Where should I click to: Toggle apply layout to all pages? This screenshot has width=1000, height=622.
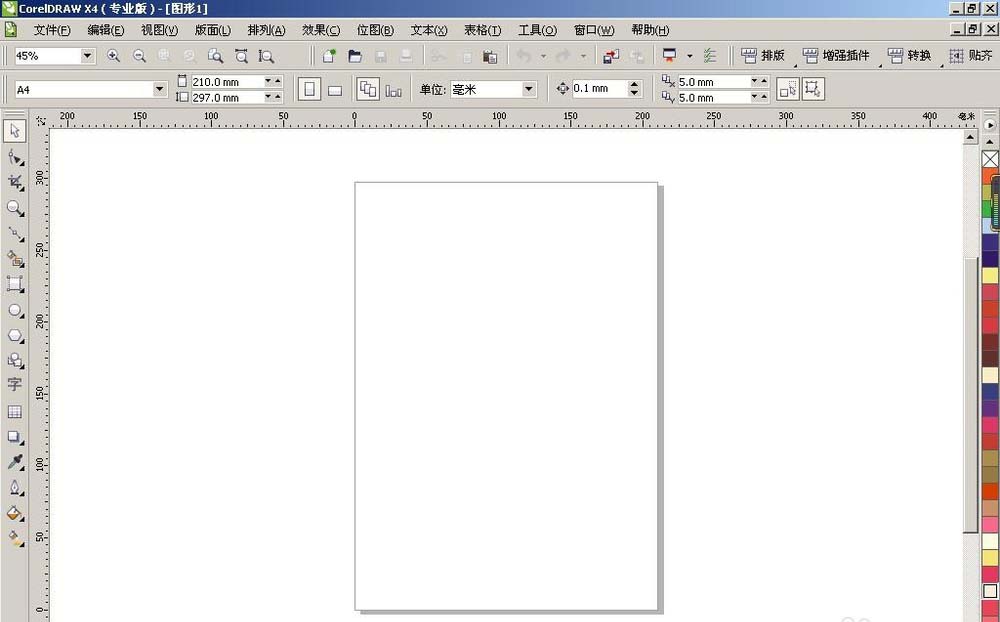pos(368,89)
